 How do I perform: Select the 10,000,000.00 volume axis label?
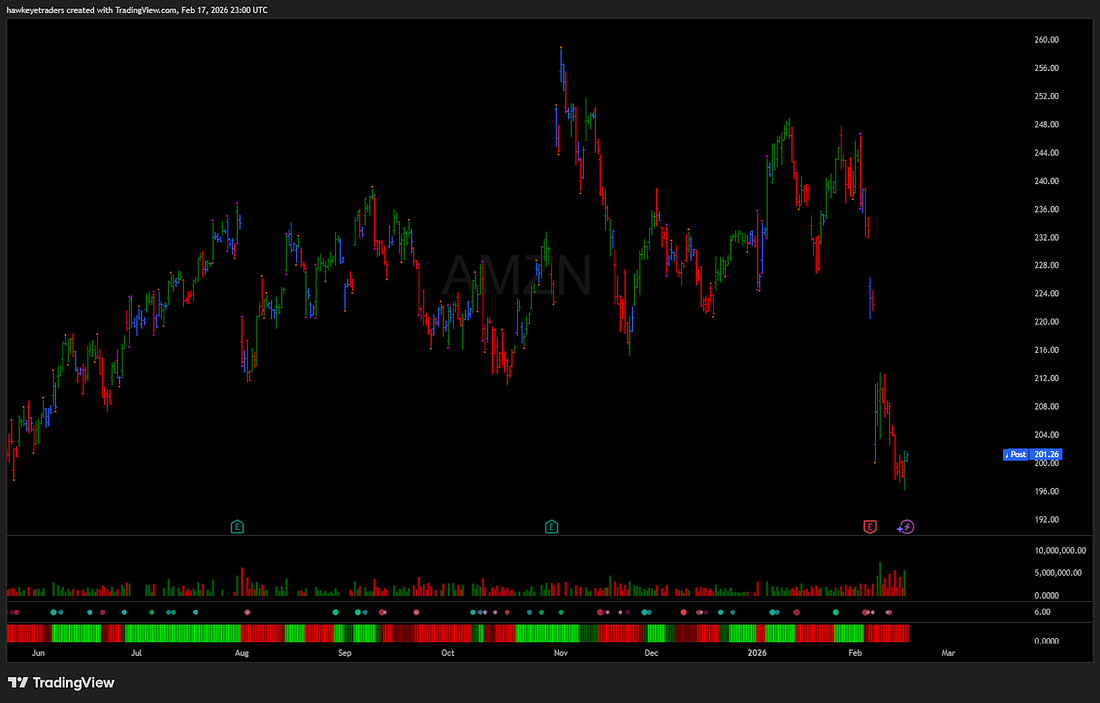(1060, 551)
